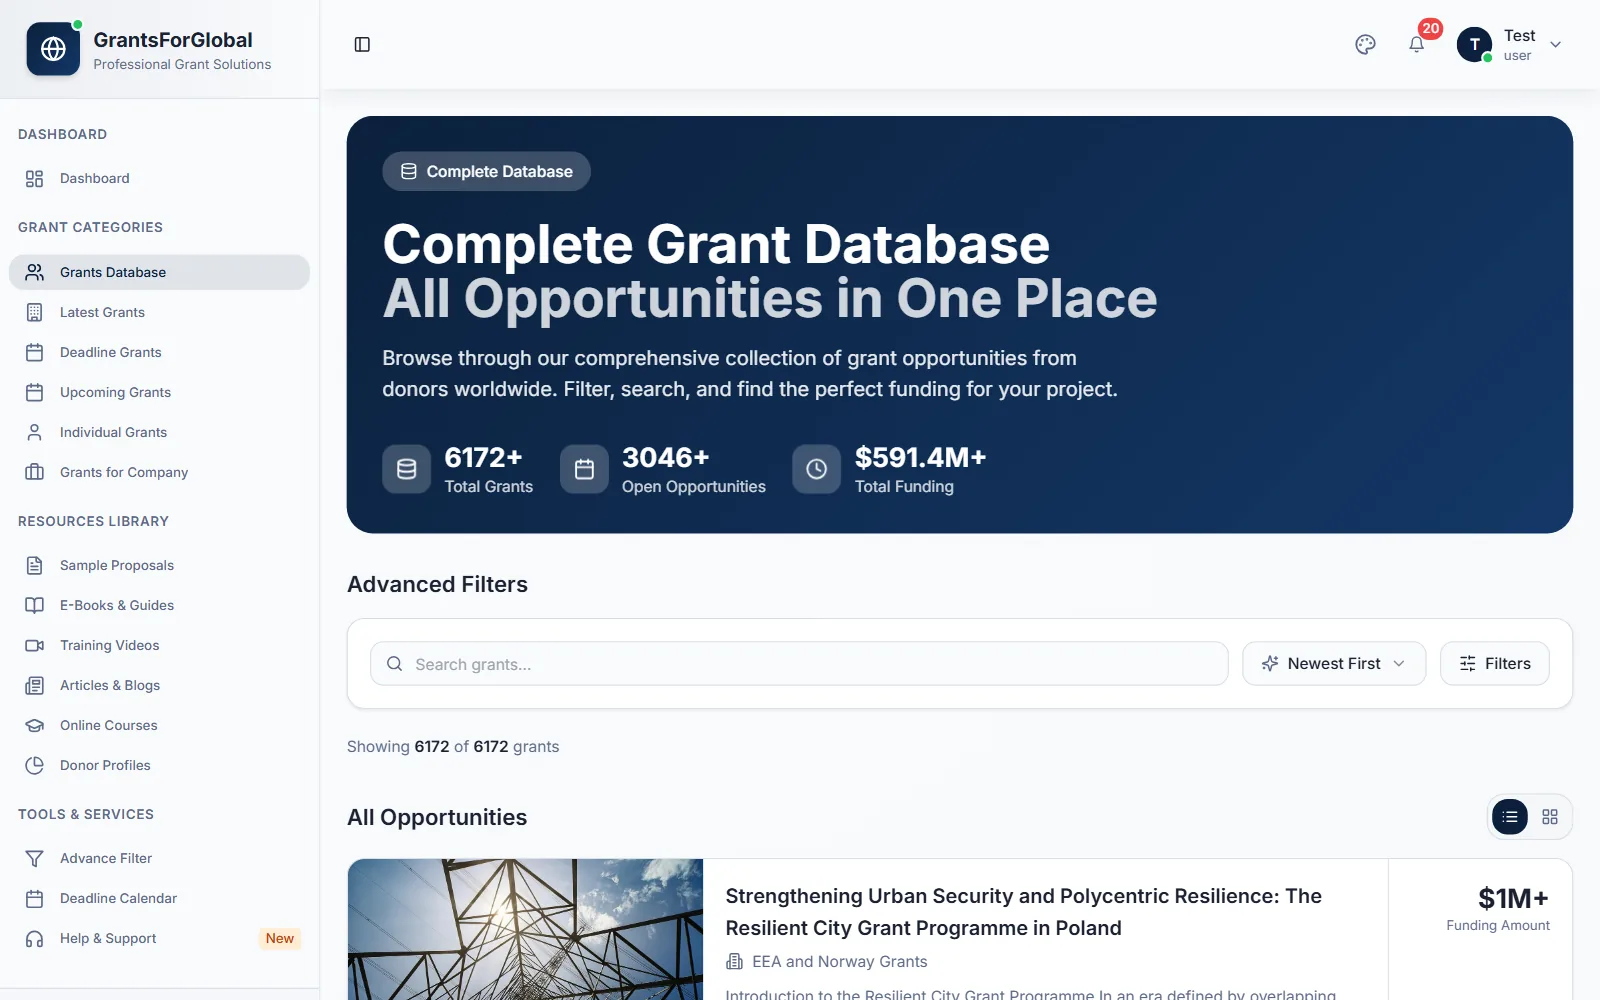Image resolution: width=1600 pixels, height=1000 pixels.
Task: Switch to grid view layout
Action: click(1550, 817)
